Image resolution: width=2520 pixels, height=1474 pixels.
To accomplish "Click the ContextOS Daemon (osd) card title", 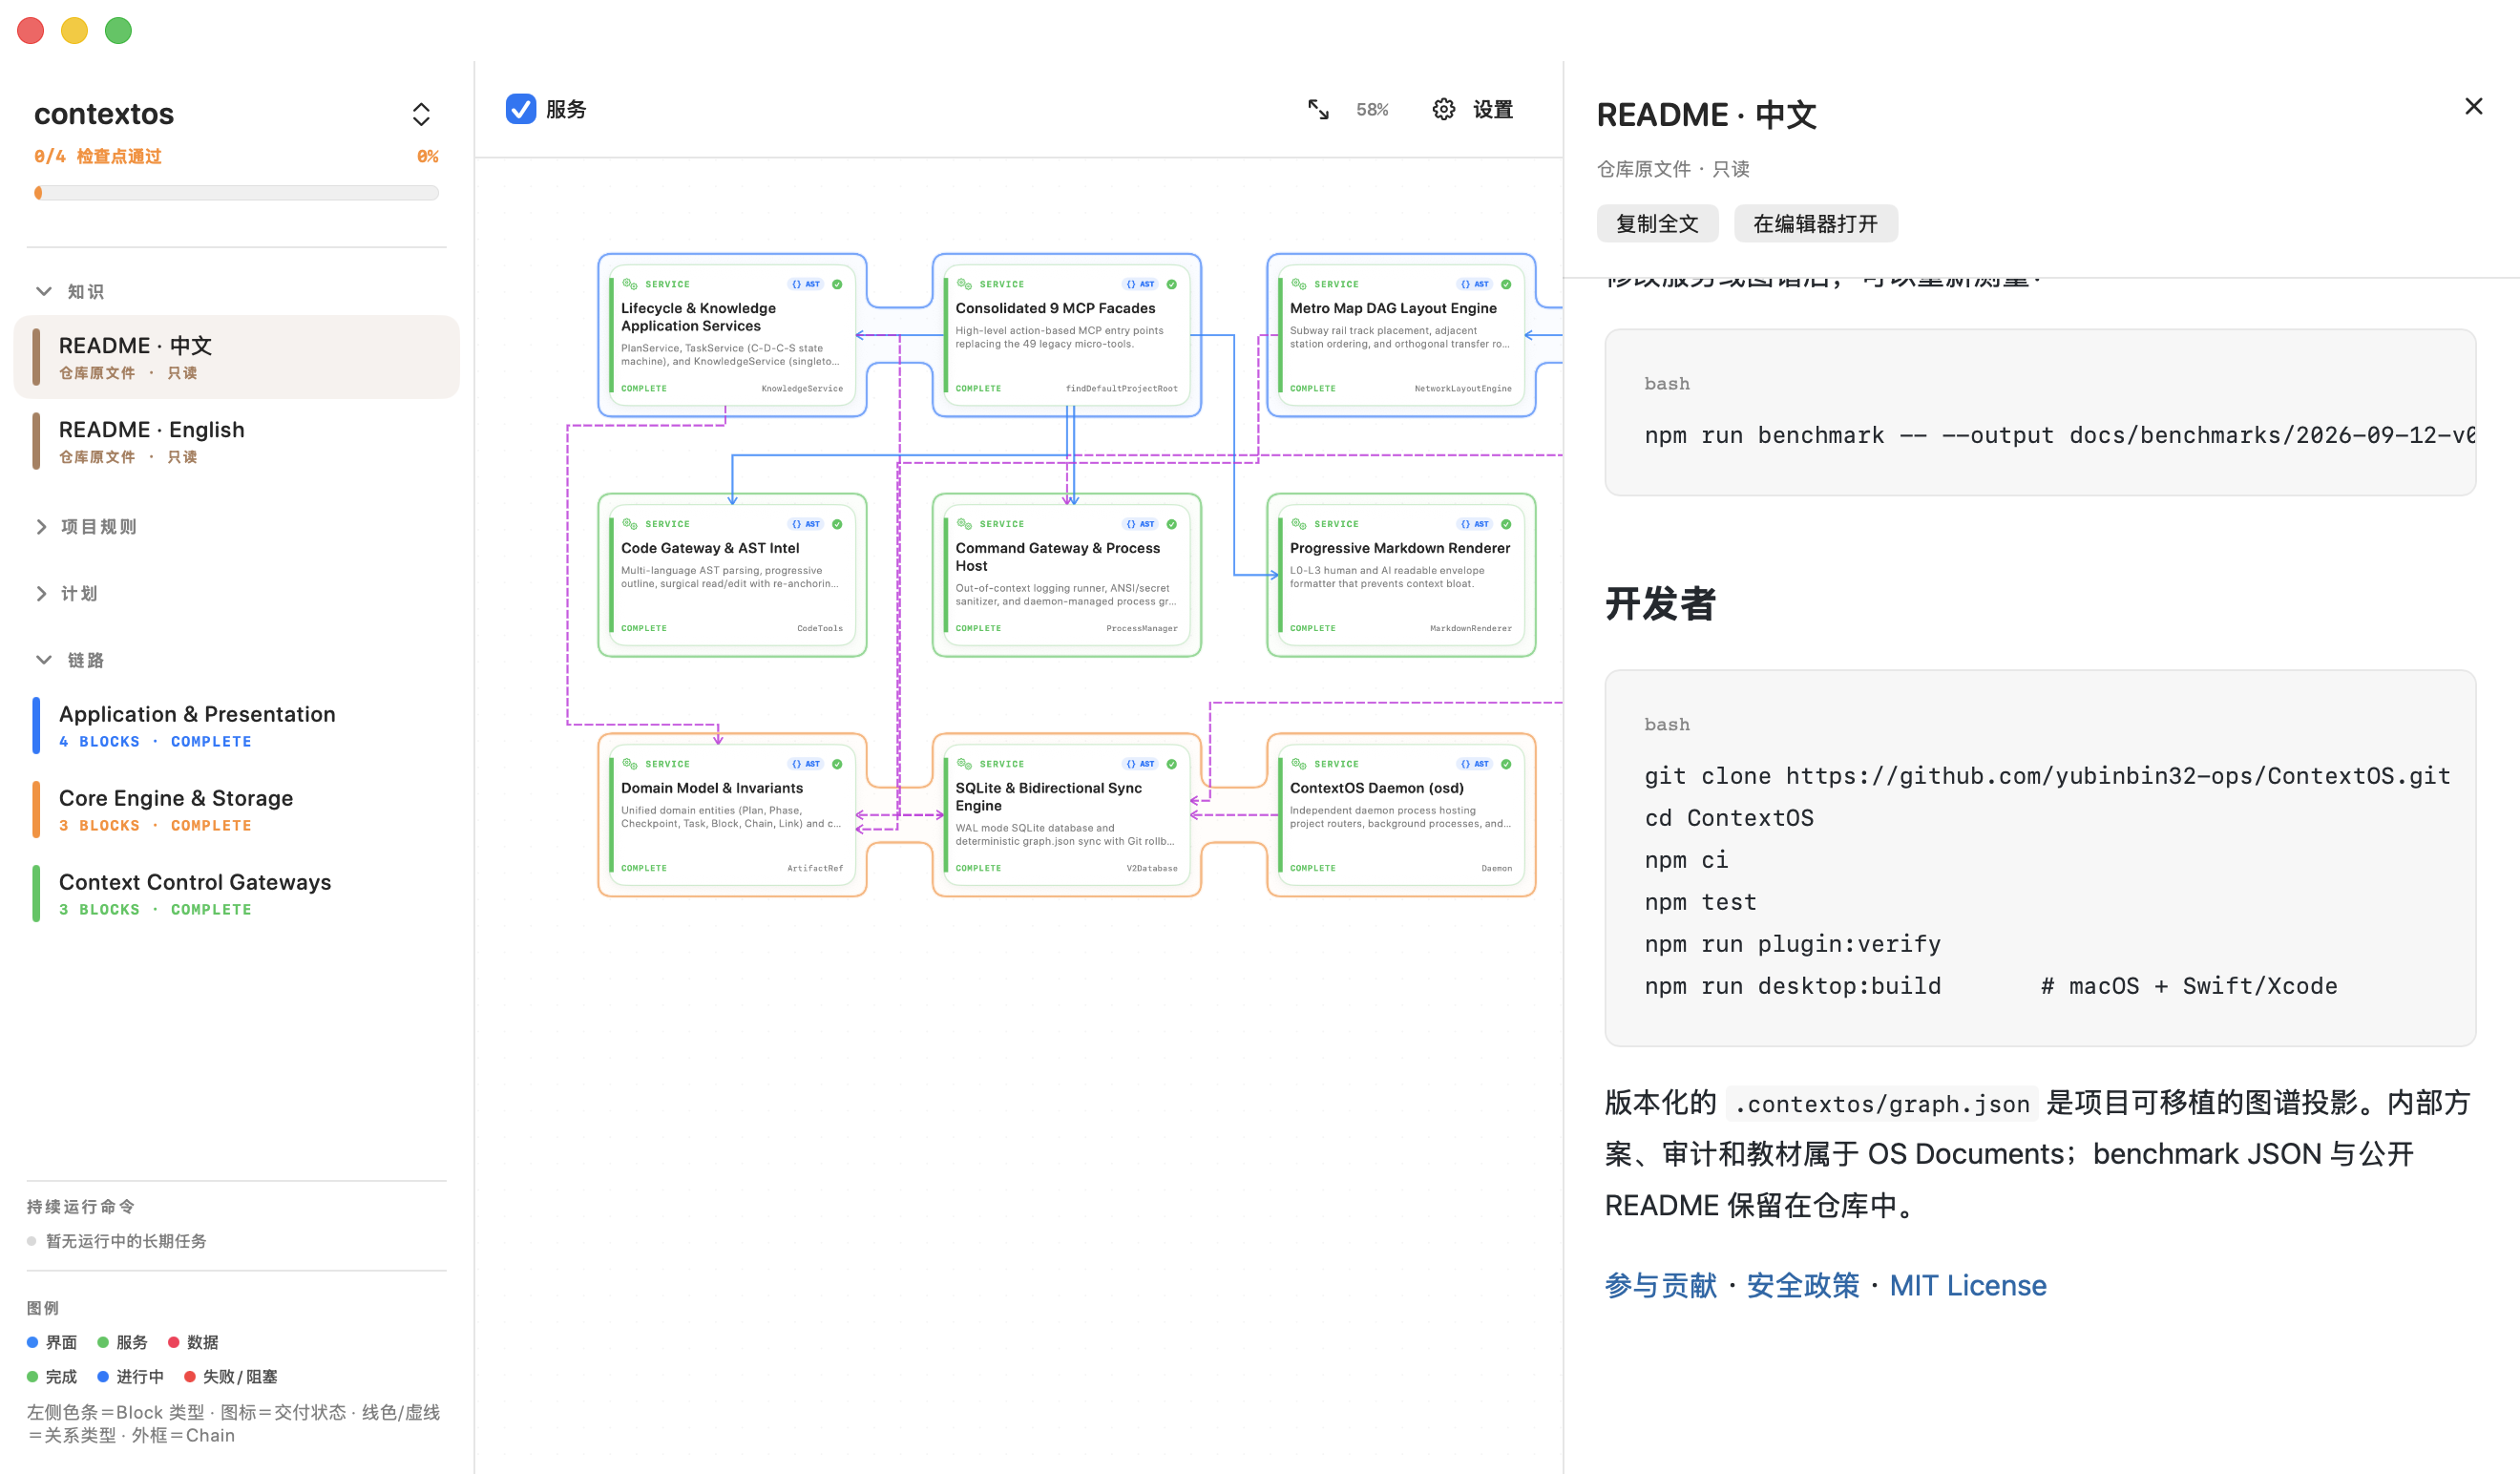I will click(1377, 788).
